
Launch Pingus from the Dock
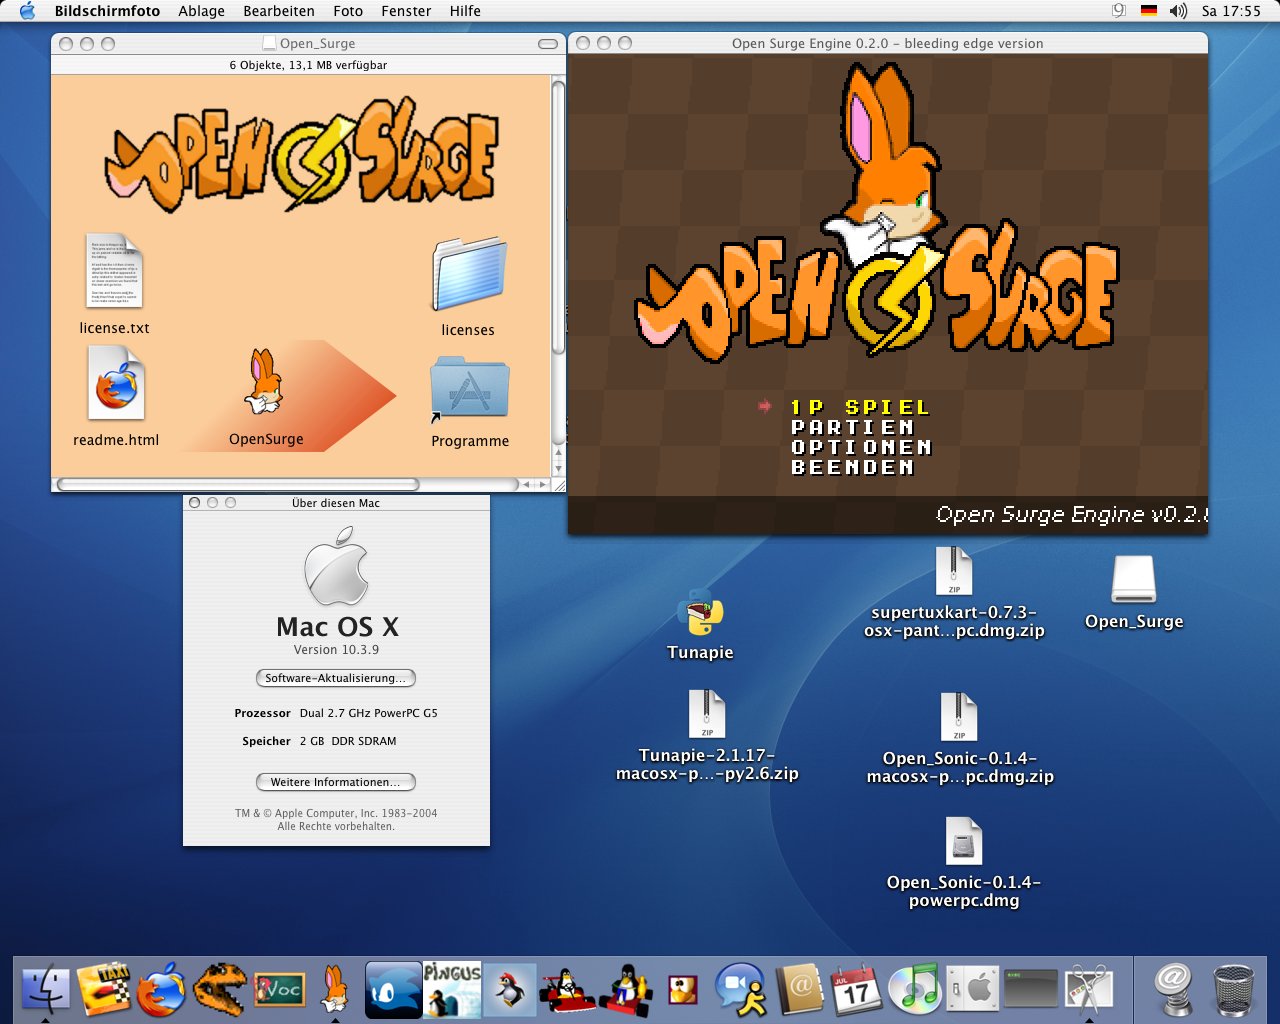click(x=452, y=989)
